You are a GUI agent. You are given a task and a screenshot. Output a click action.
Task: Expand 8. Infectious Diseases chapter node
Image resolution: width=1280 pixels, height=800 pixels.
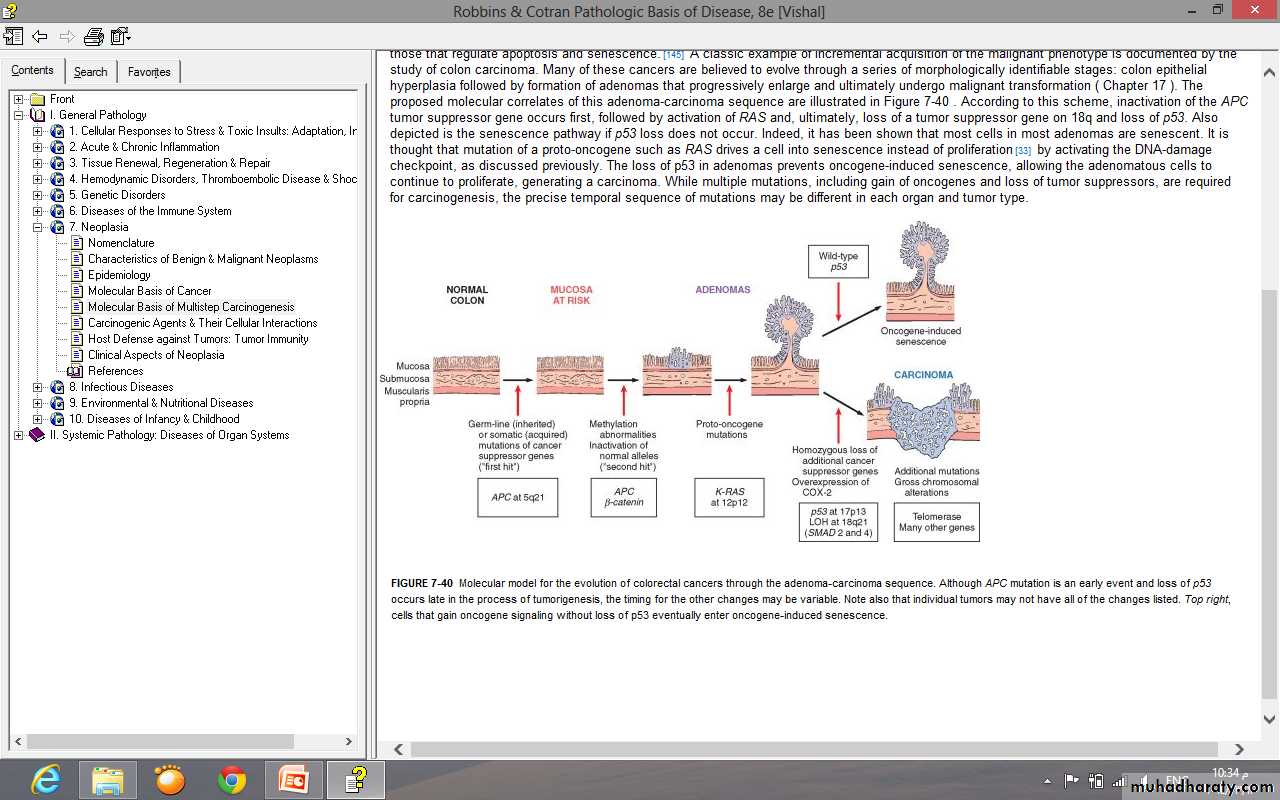38,387
